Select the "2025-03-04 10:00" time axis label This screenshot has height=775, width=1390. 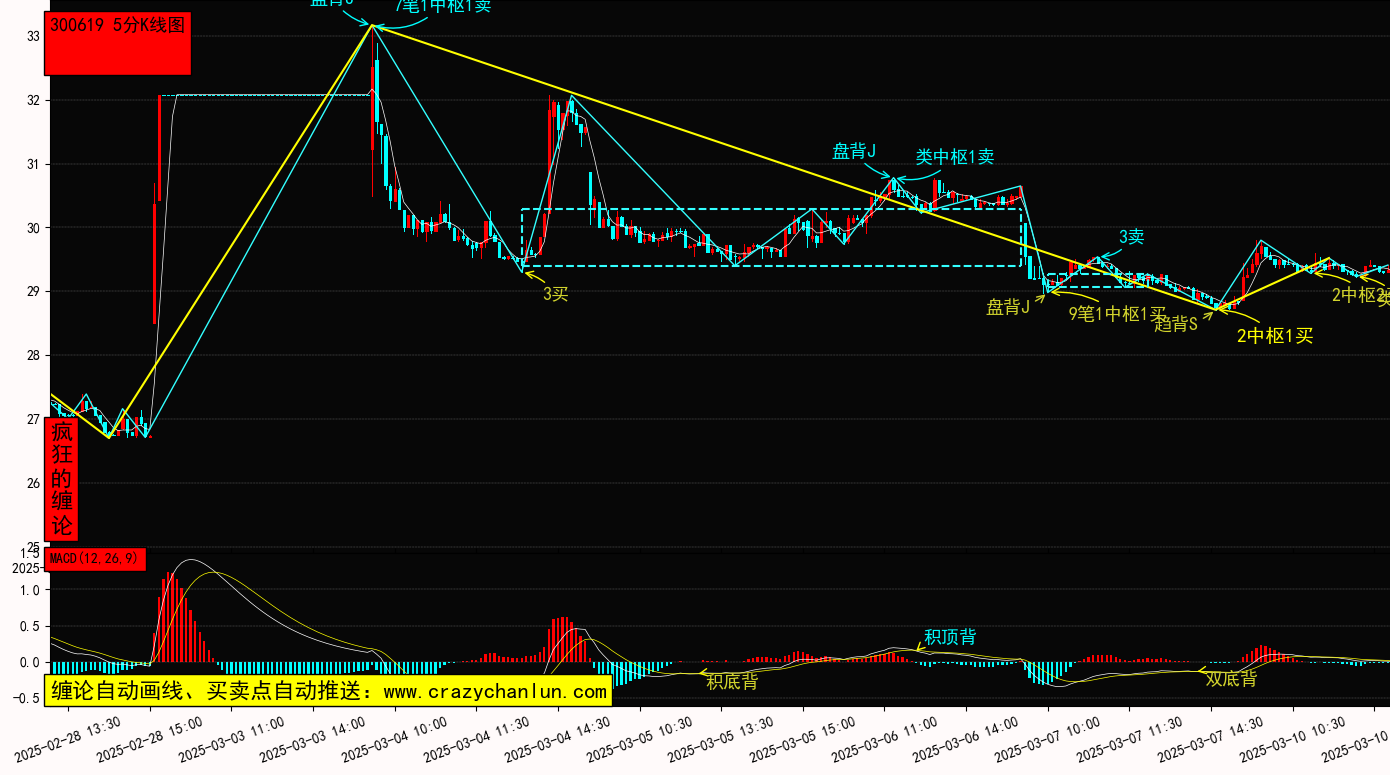396,739
